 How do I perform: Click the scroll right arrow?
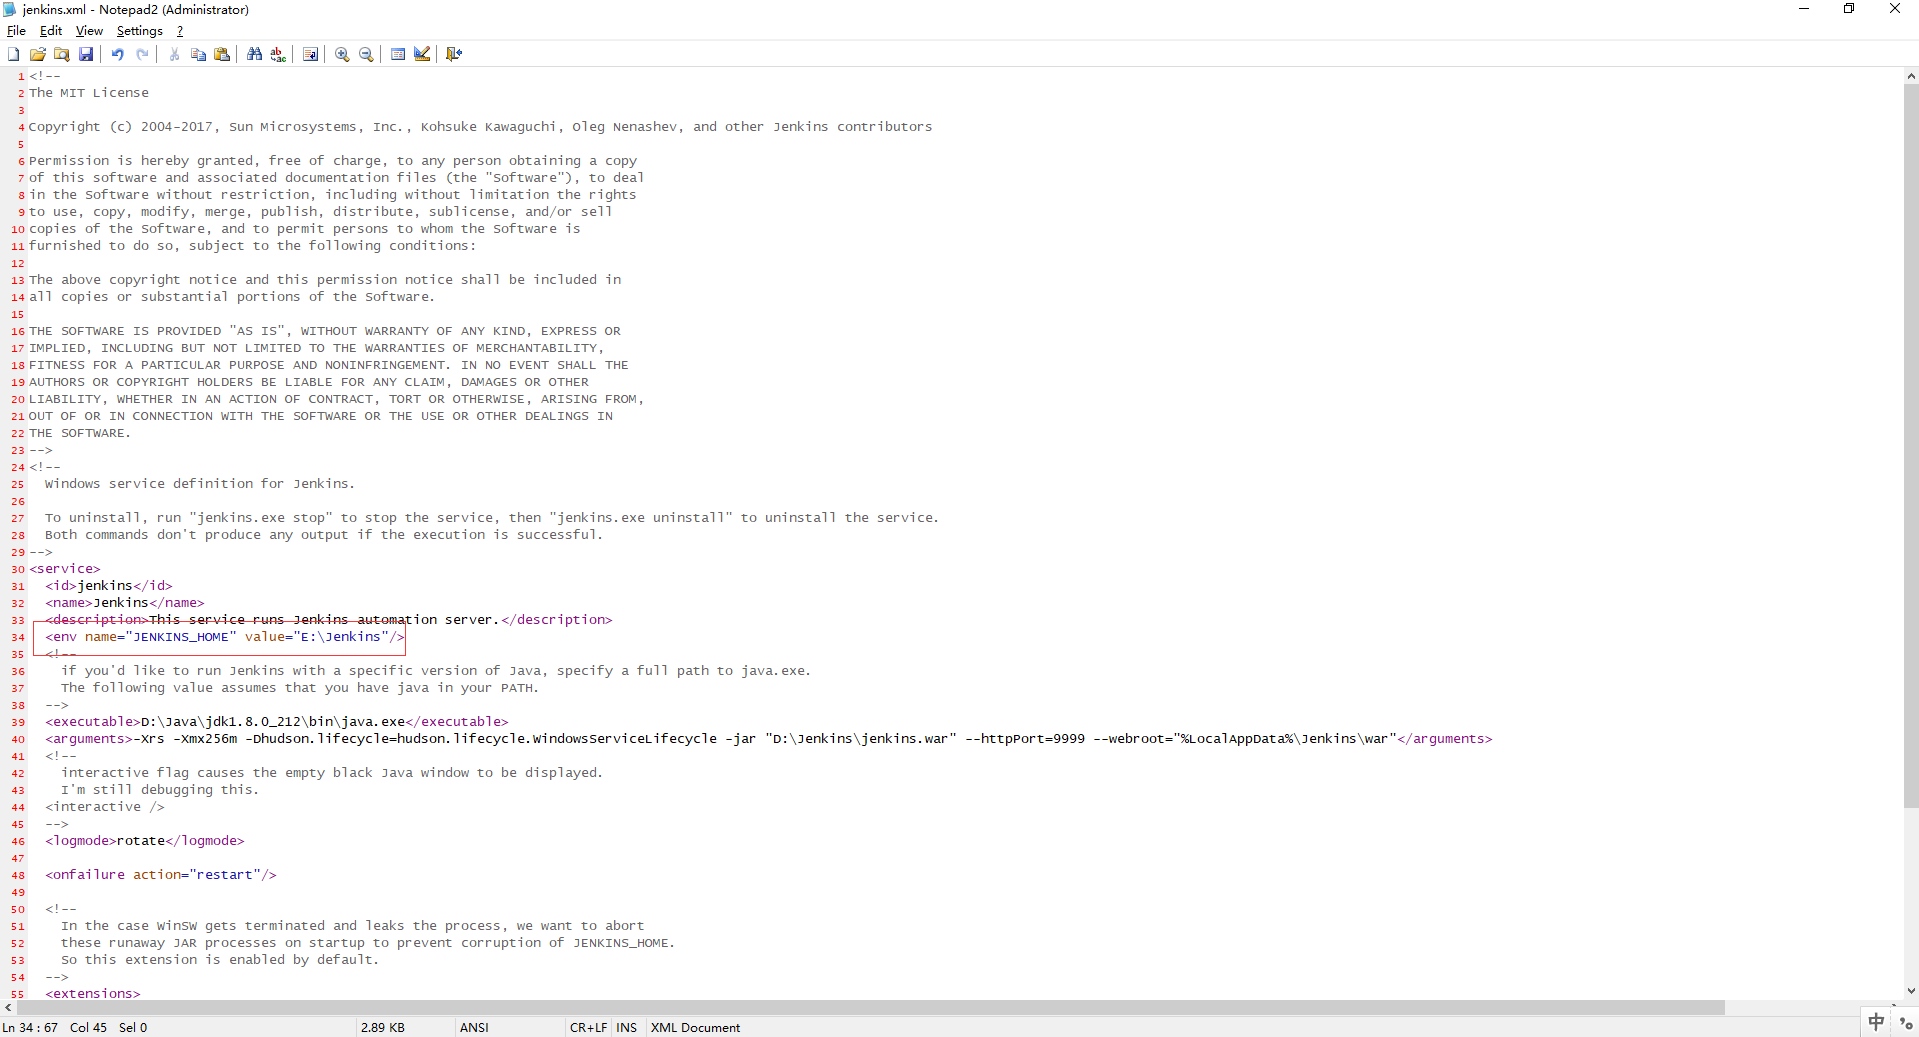[1894, 1007]
